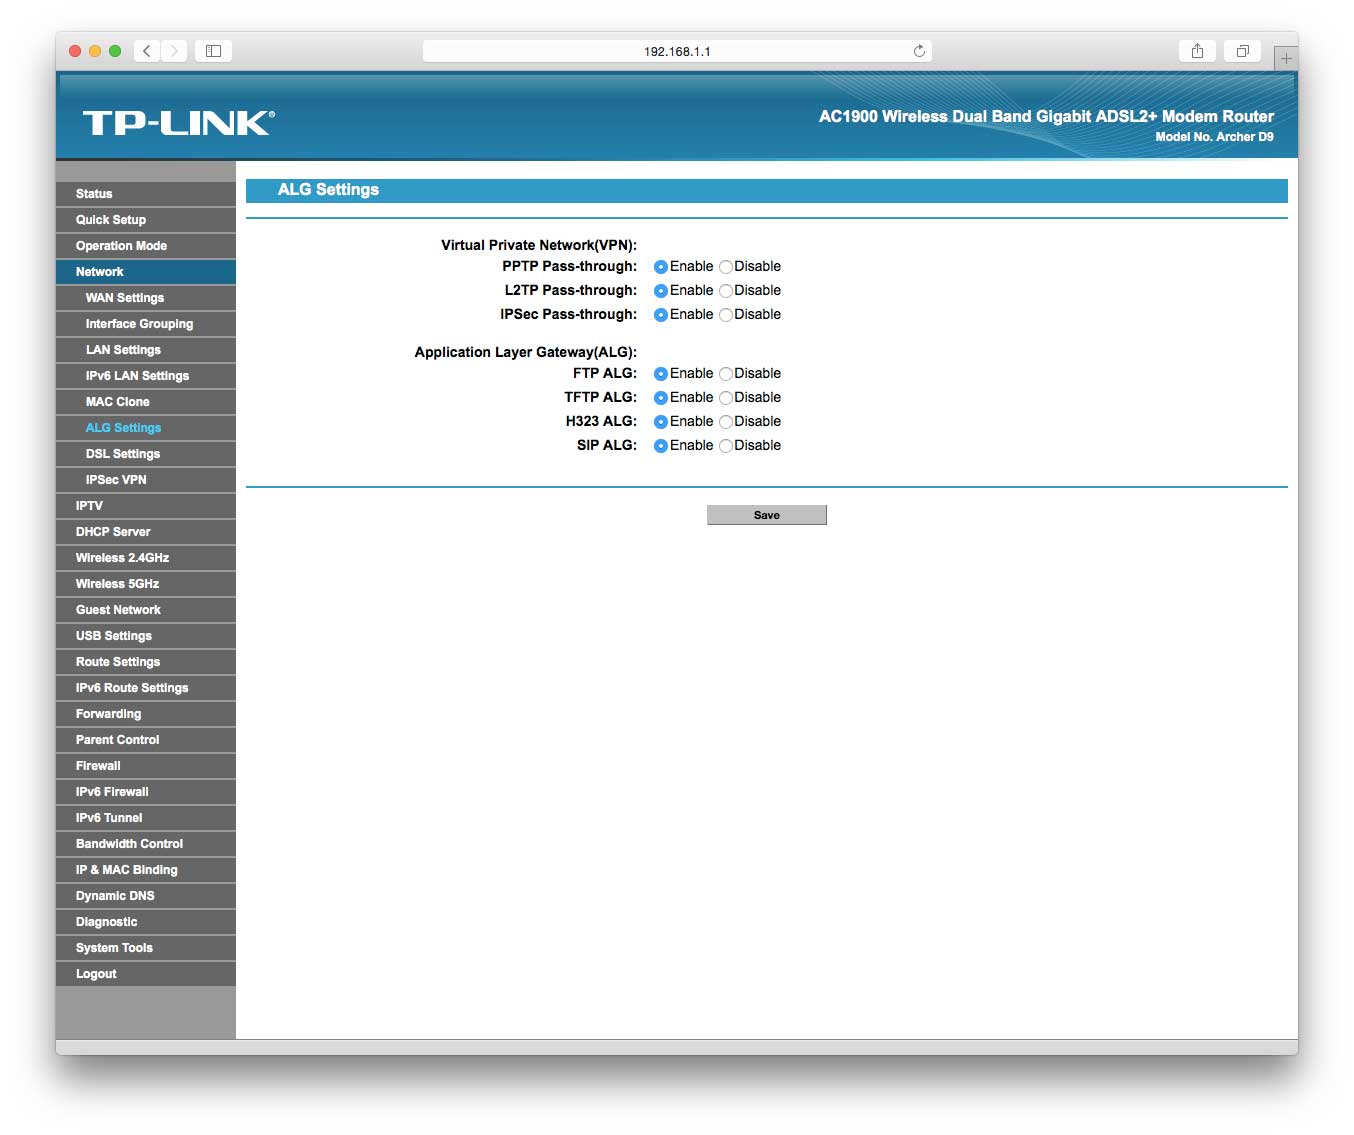1354x1135 pixels.
Task: Click the Model No. Archer D9 text
Action: point(1214,137)
